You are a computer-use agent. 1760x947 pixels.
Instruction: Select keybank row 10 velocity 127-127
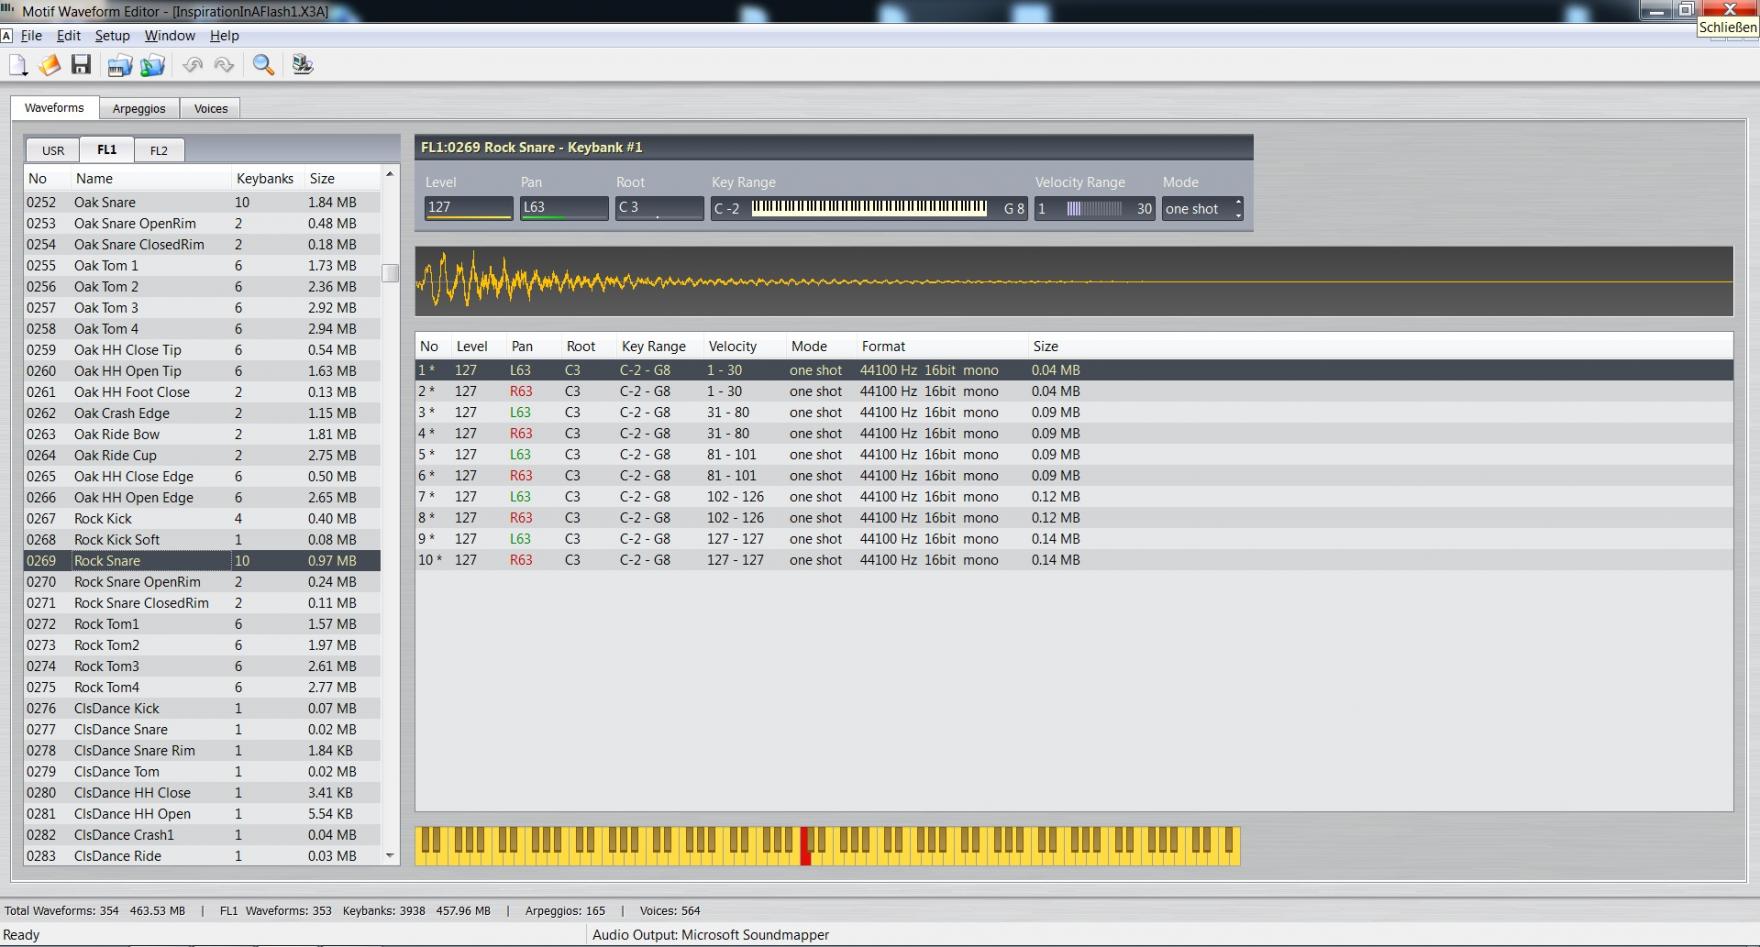tap(1074, 560)
